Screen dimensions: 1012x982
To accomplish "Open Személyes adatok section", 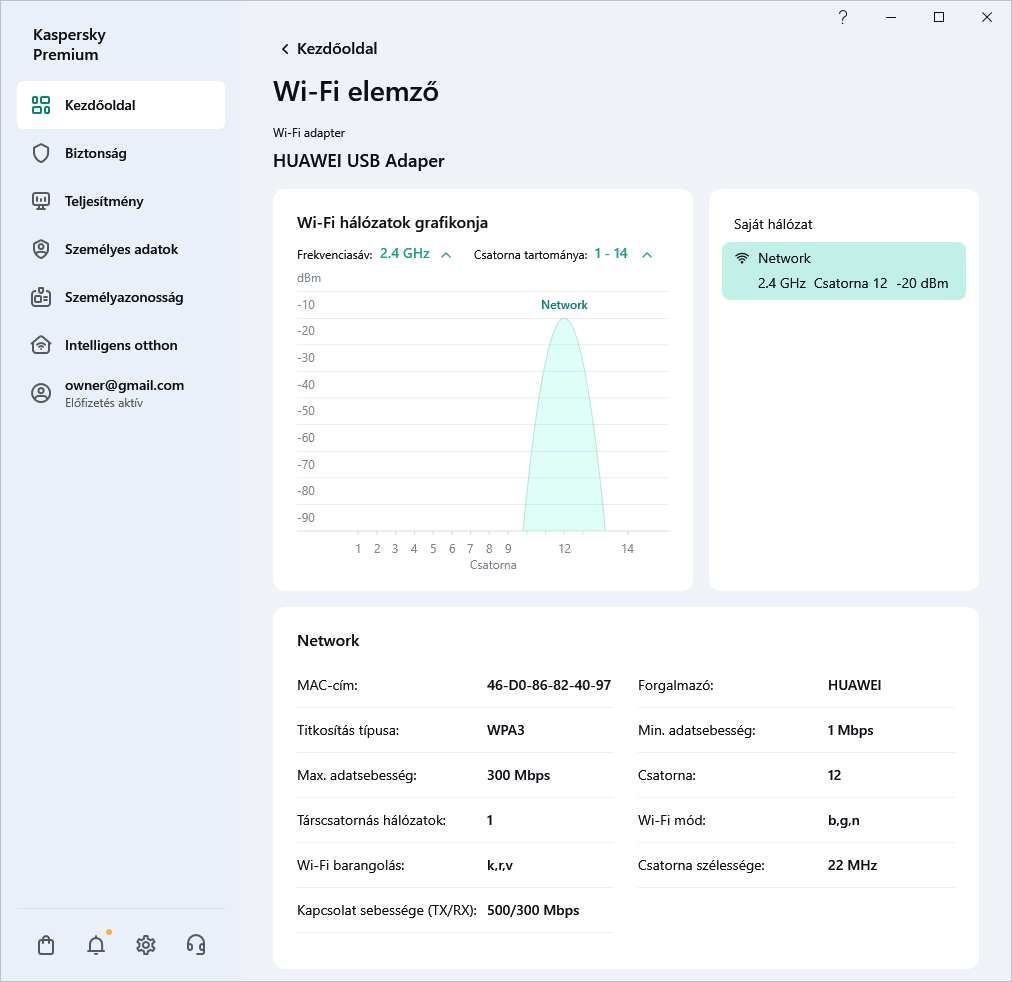I will coord(121,249).
